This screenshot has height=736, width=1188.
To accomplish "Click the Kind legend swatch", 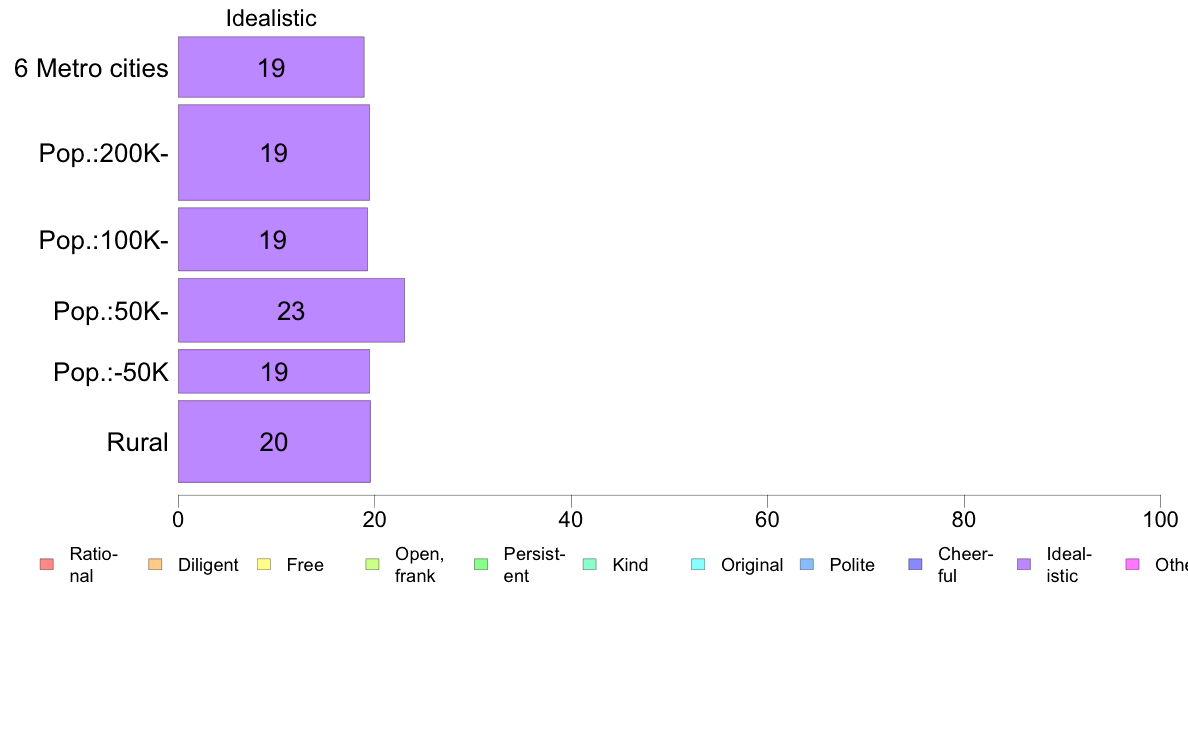I will point(589,565).
